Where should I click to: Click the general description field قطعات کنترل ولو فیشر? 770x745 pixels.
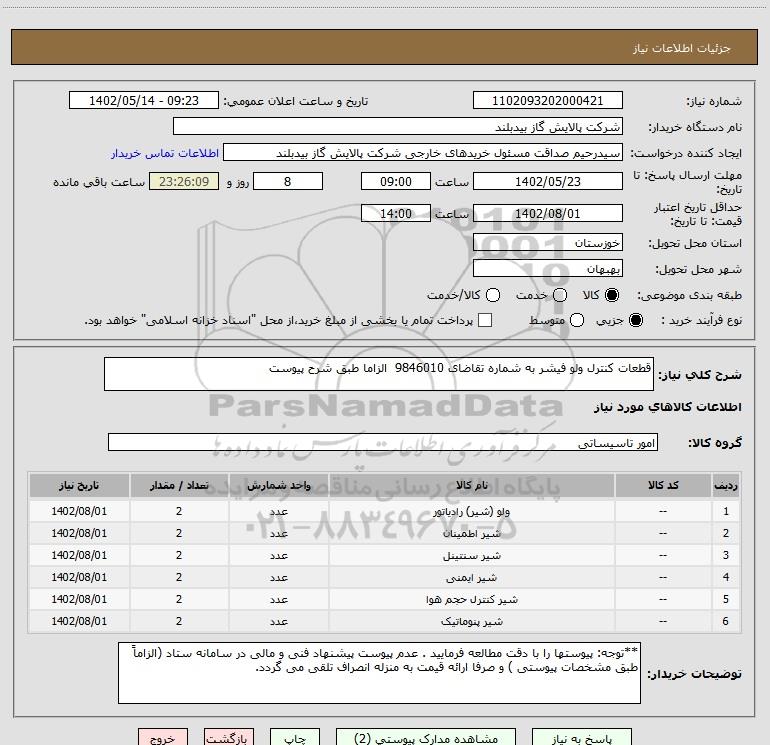379,374
